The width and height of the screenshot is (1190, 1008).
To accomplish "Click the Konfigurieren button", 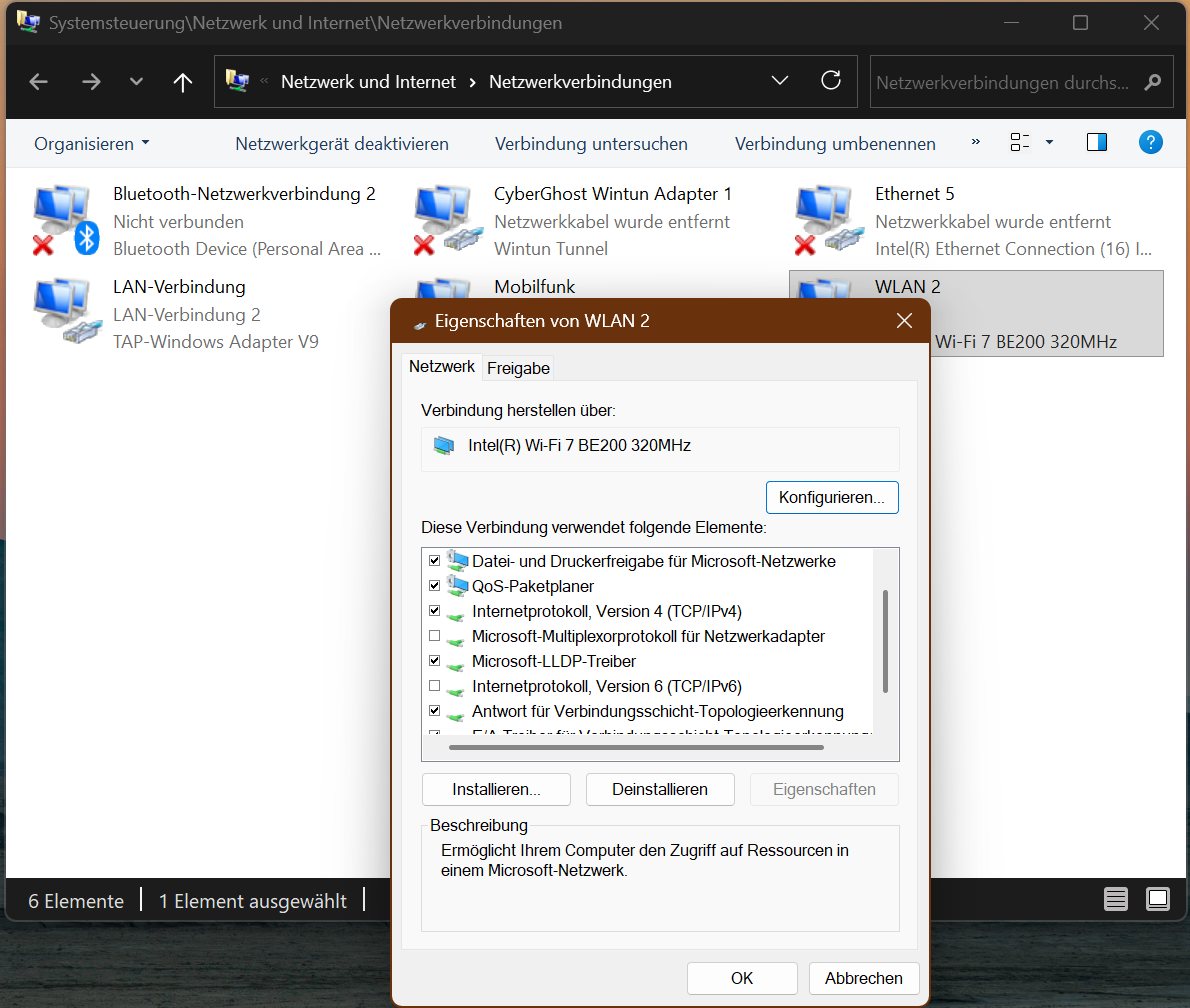I will click(832, 497).
